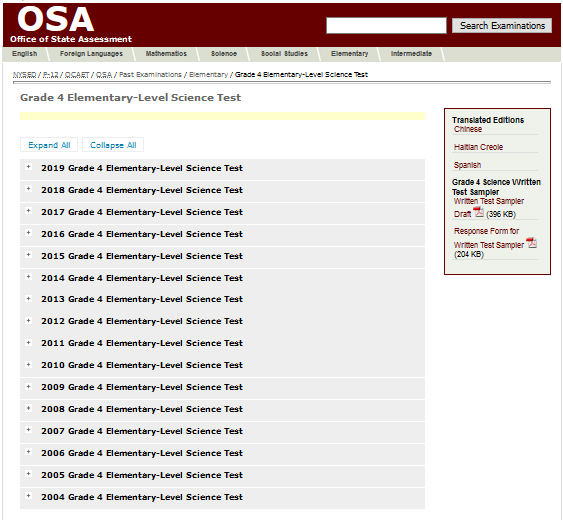This screenshot has height=520, width=563.
Task: Expand the 2011 Grade 4 Science Test plus icon
Action: 28,342
